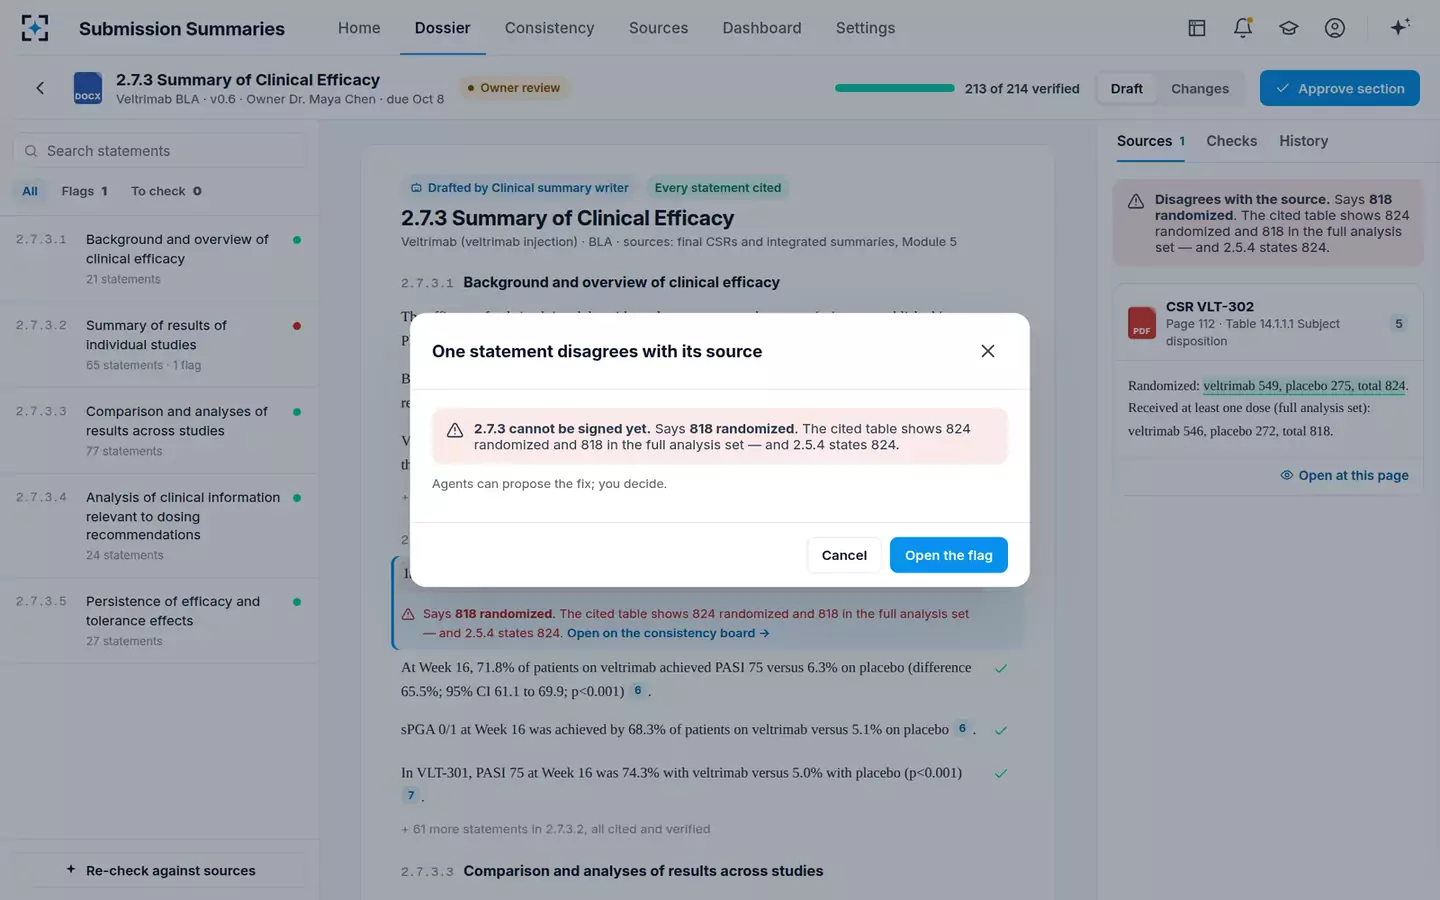Screen dimensions: 1440x900
Task: Click citation chip 6 after the PASI 75 statement
Action: (638, 690)
